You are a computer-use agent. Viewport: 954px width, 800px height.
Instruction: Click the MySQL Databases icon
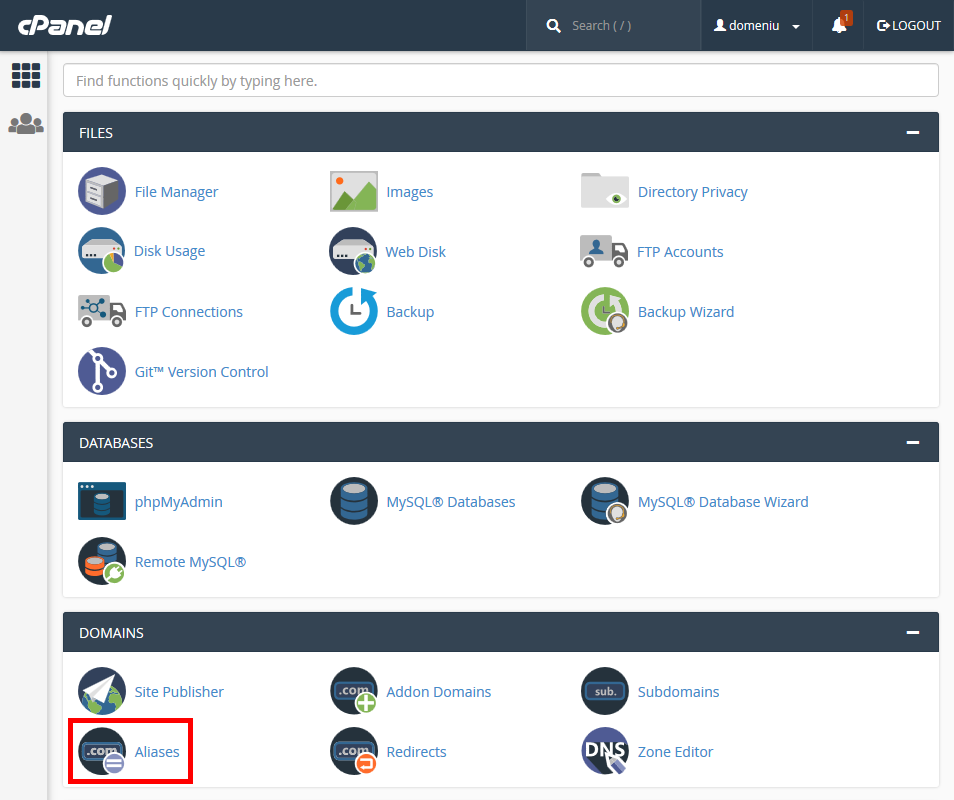click(x=353, y=501)
